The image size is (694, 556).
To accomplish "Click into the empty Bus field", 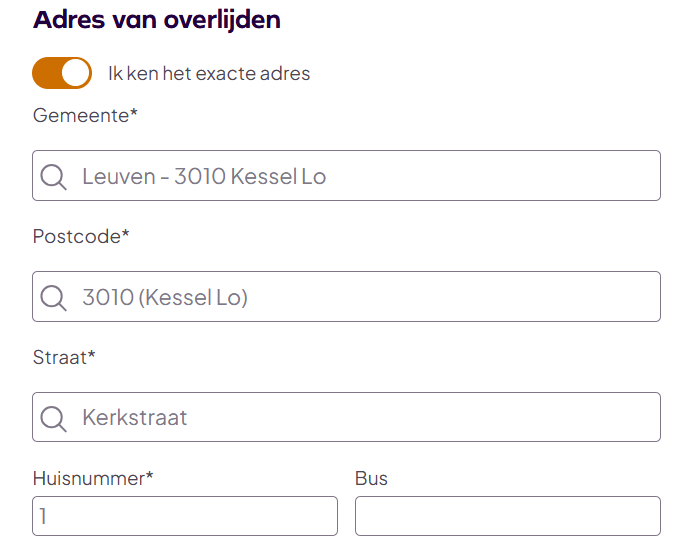I will pyautogui.click(x=507, y=516).
